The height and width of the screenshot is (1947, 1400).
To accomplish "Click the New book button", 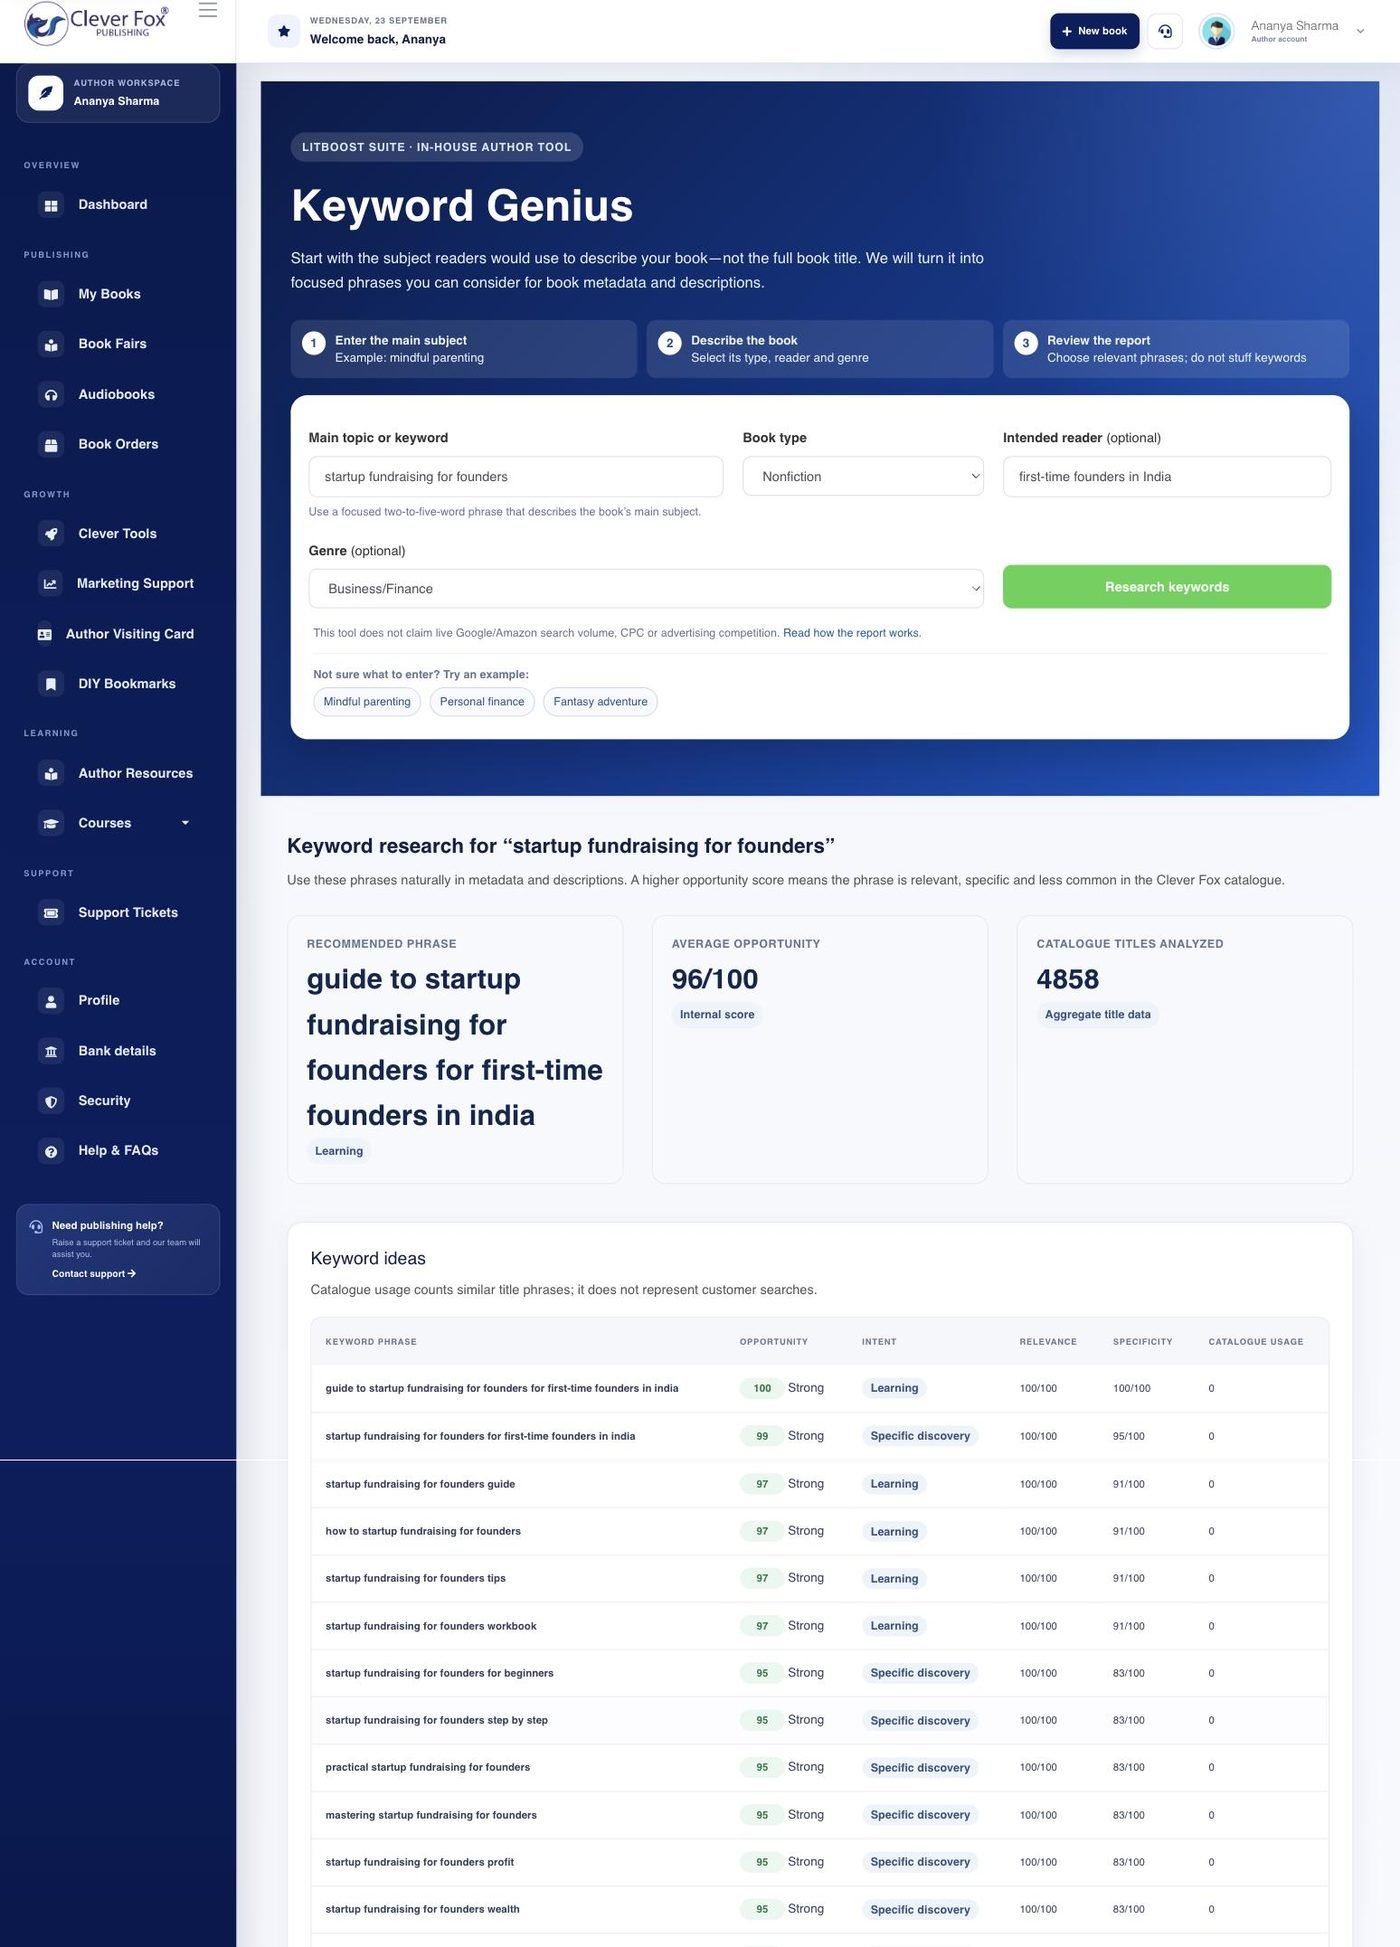I will [x=1094, y=31].
